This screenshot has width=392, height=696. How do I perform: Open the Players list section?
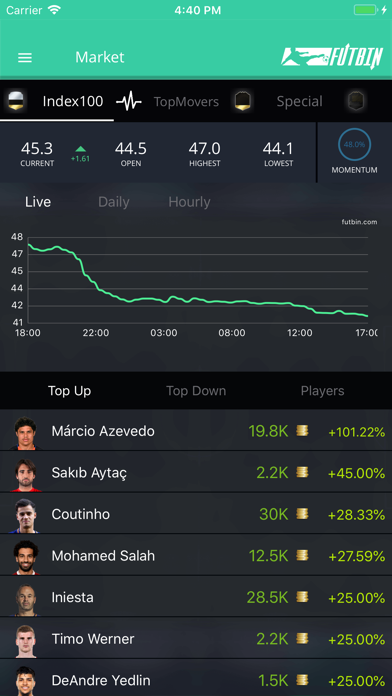pos(322,391)
